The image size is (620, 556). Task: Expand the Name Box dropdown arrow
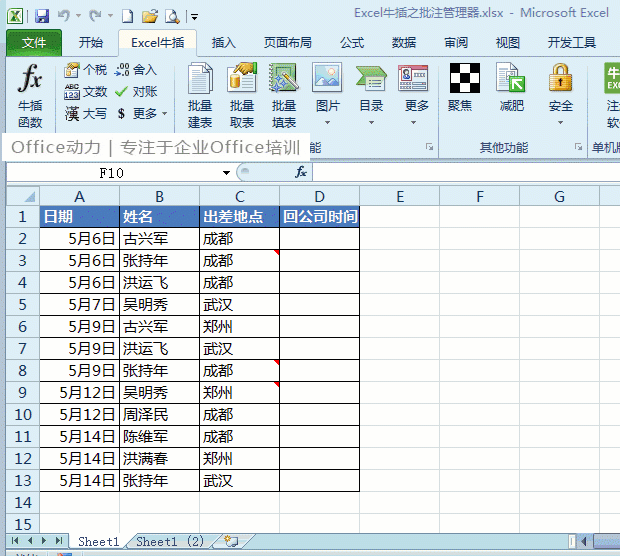point(226,173)
